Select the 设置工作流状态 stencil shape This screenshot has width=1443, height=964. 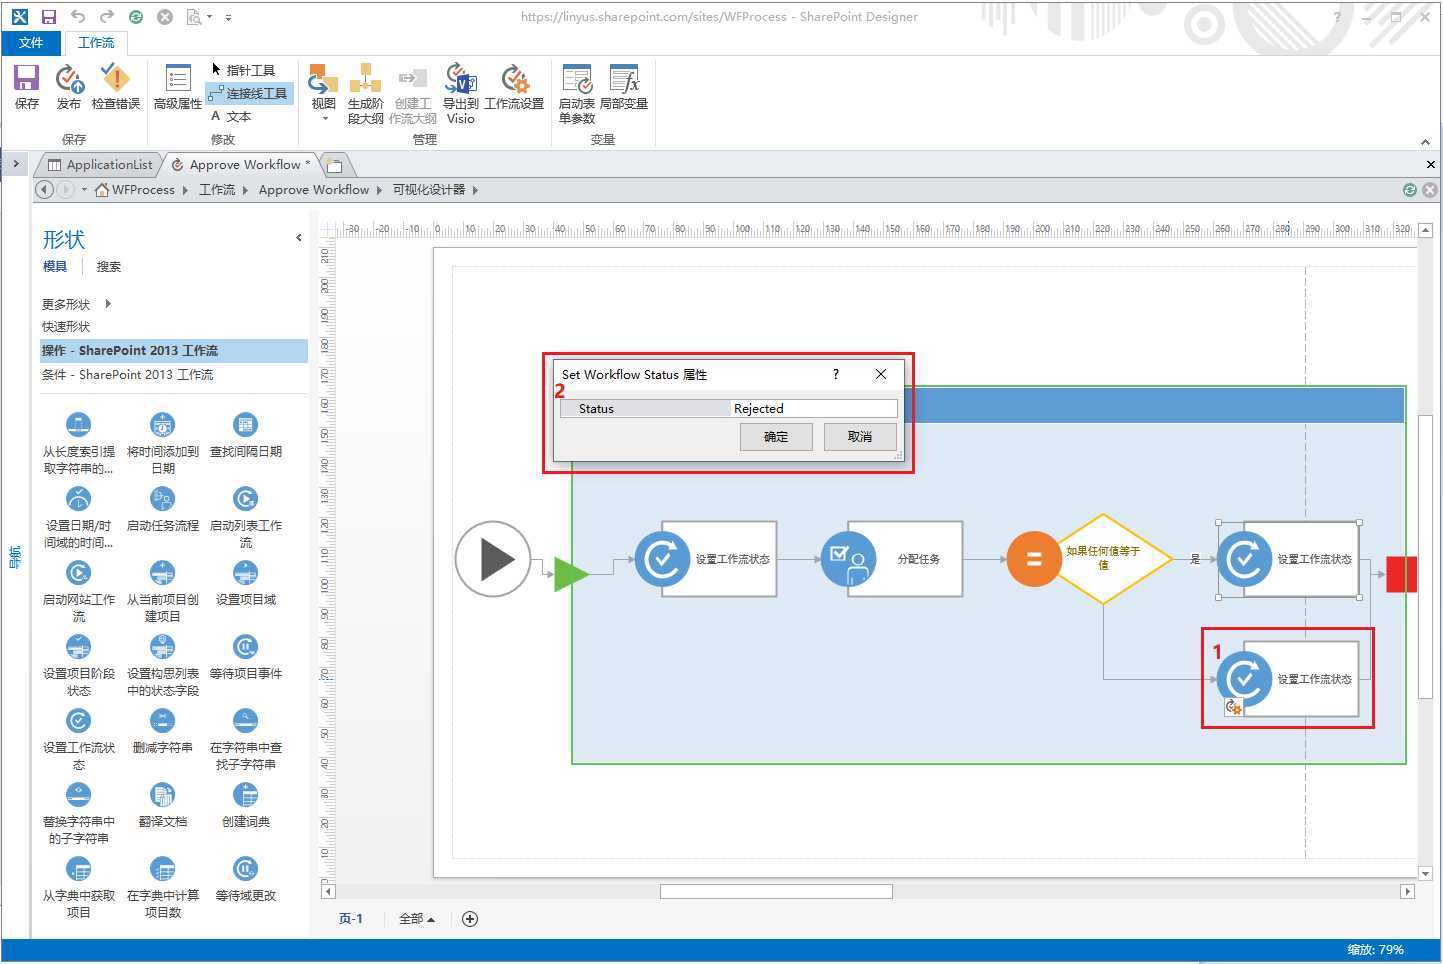click(x=78, y=739)
